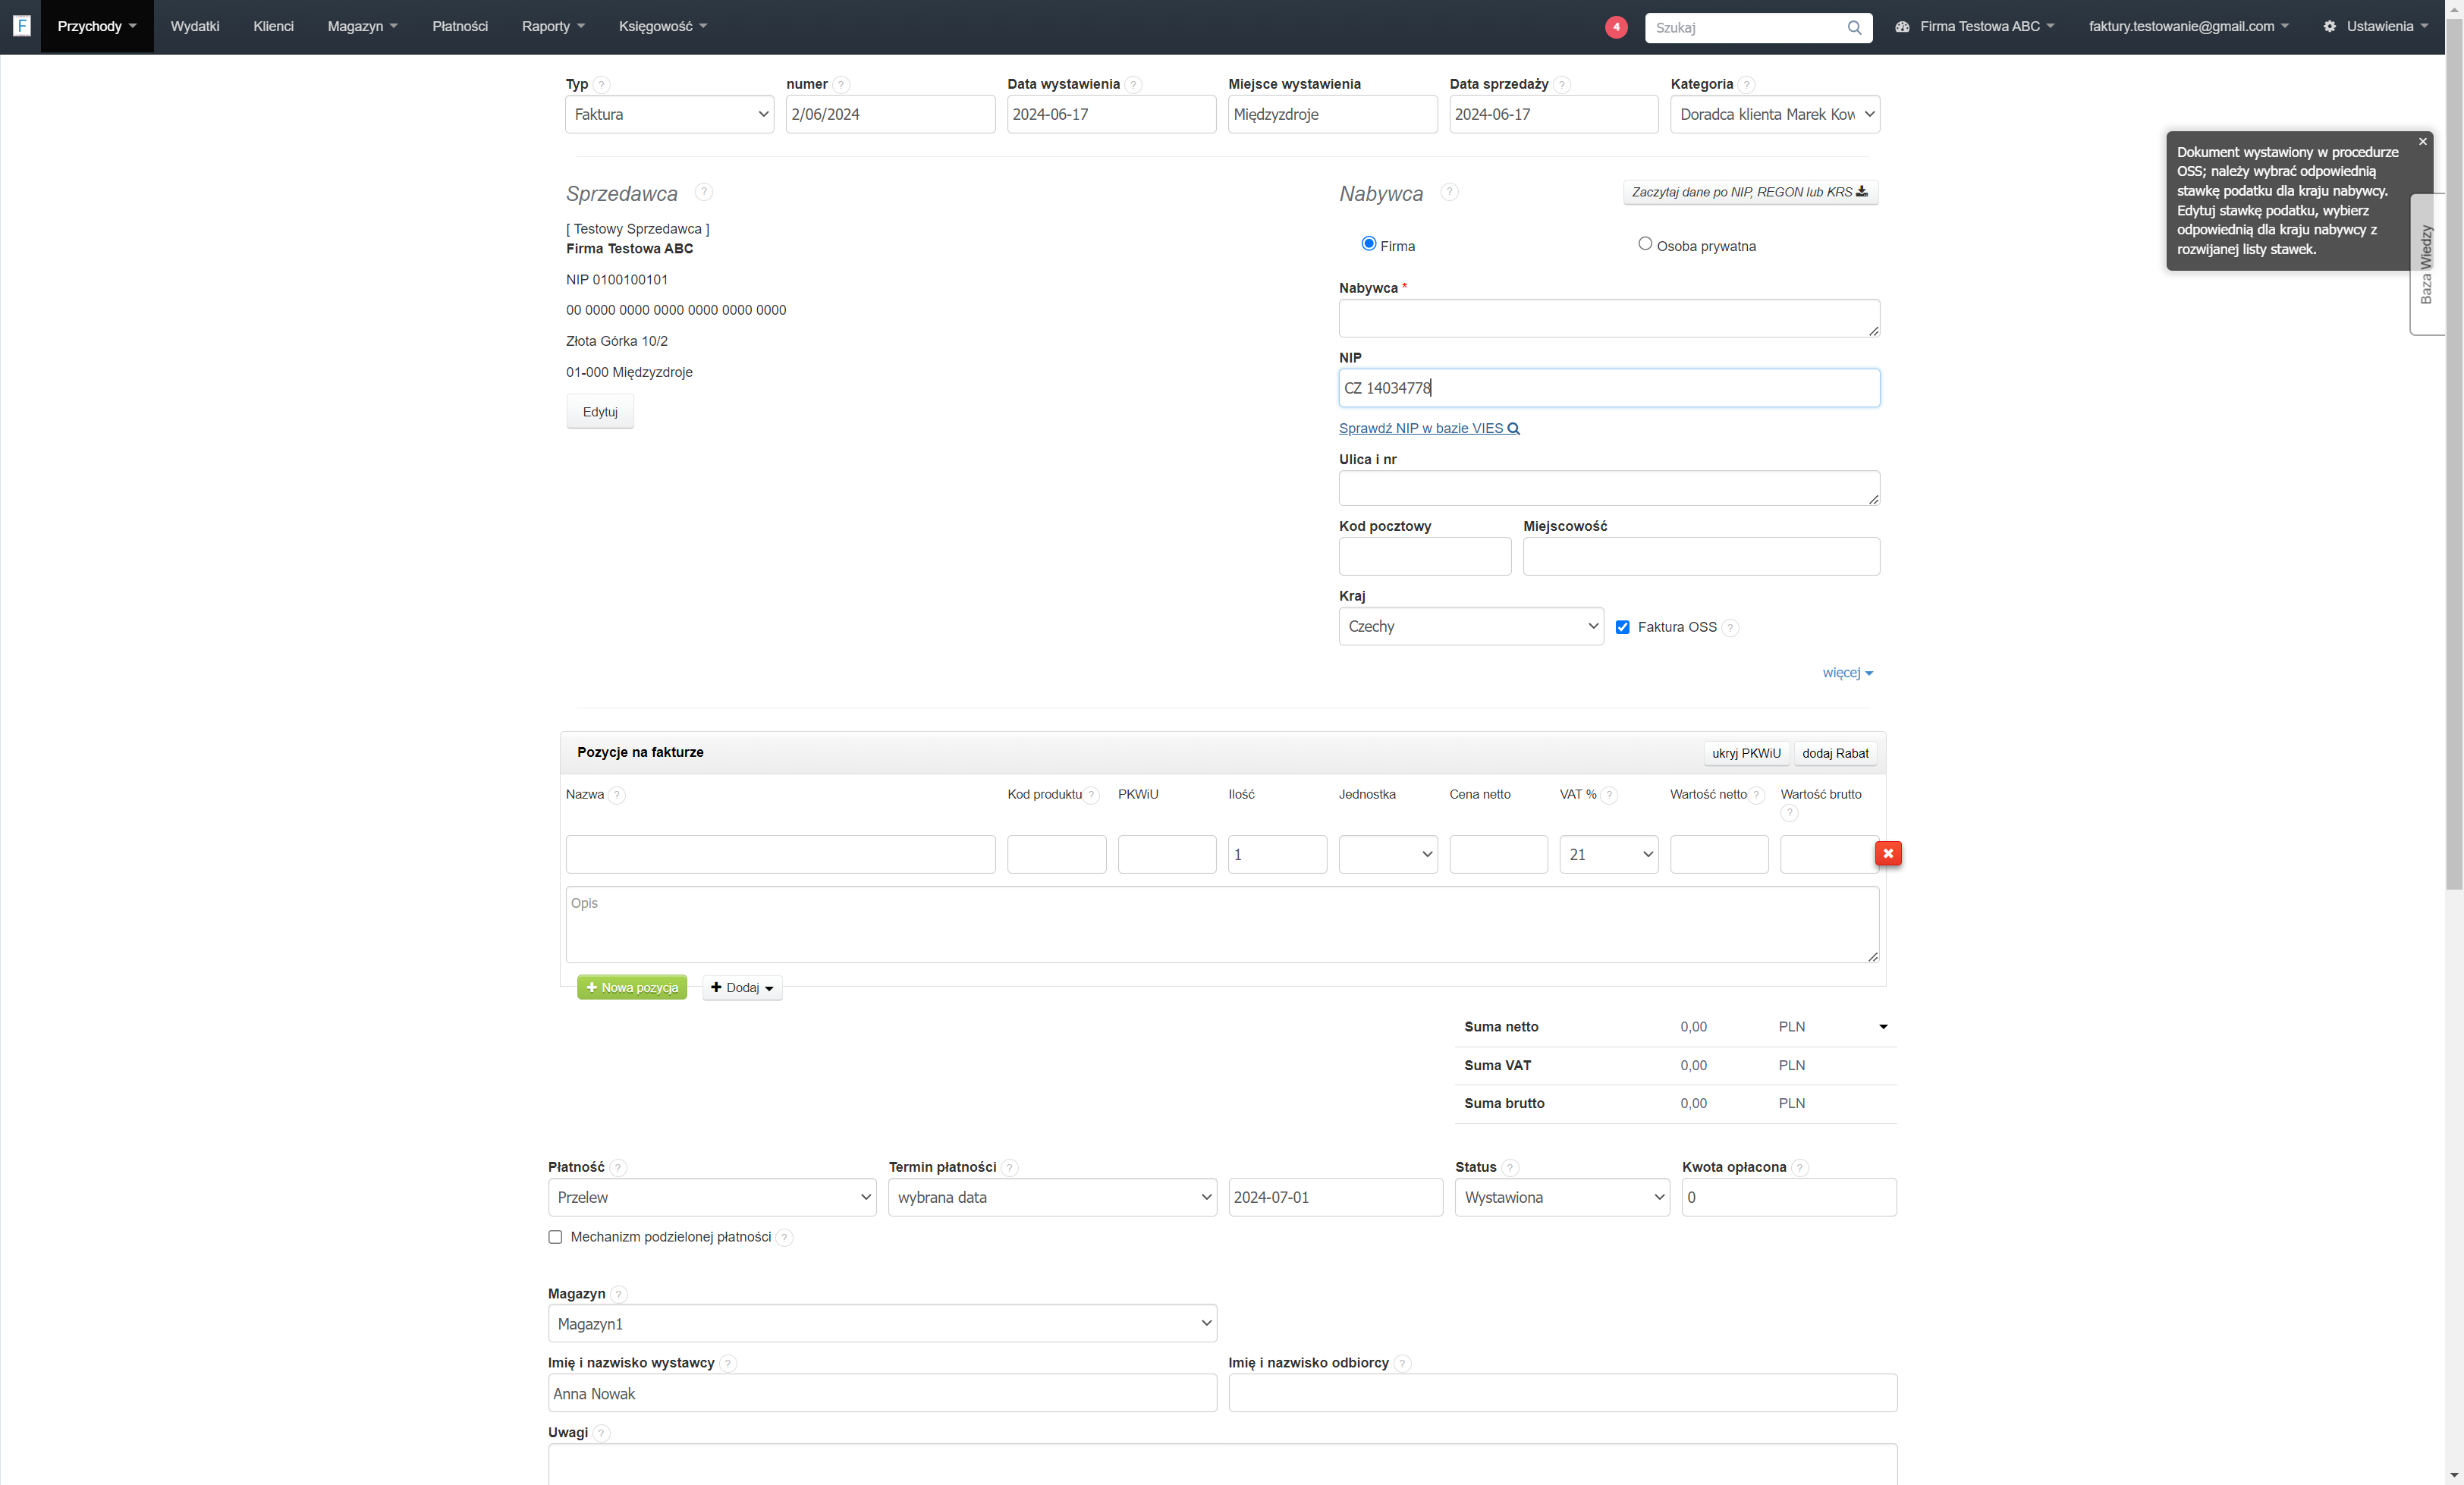2464x1485 pixels.
Task: Click the help icon next to Sprzedawca
Action: point(703,191)
